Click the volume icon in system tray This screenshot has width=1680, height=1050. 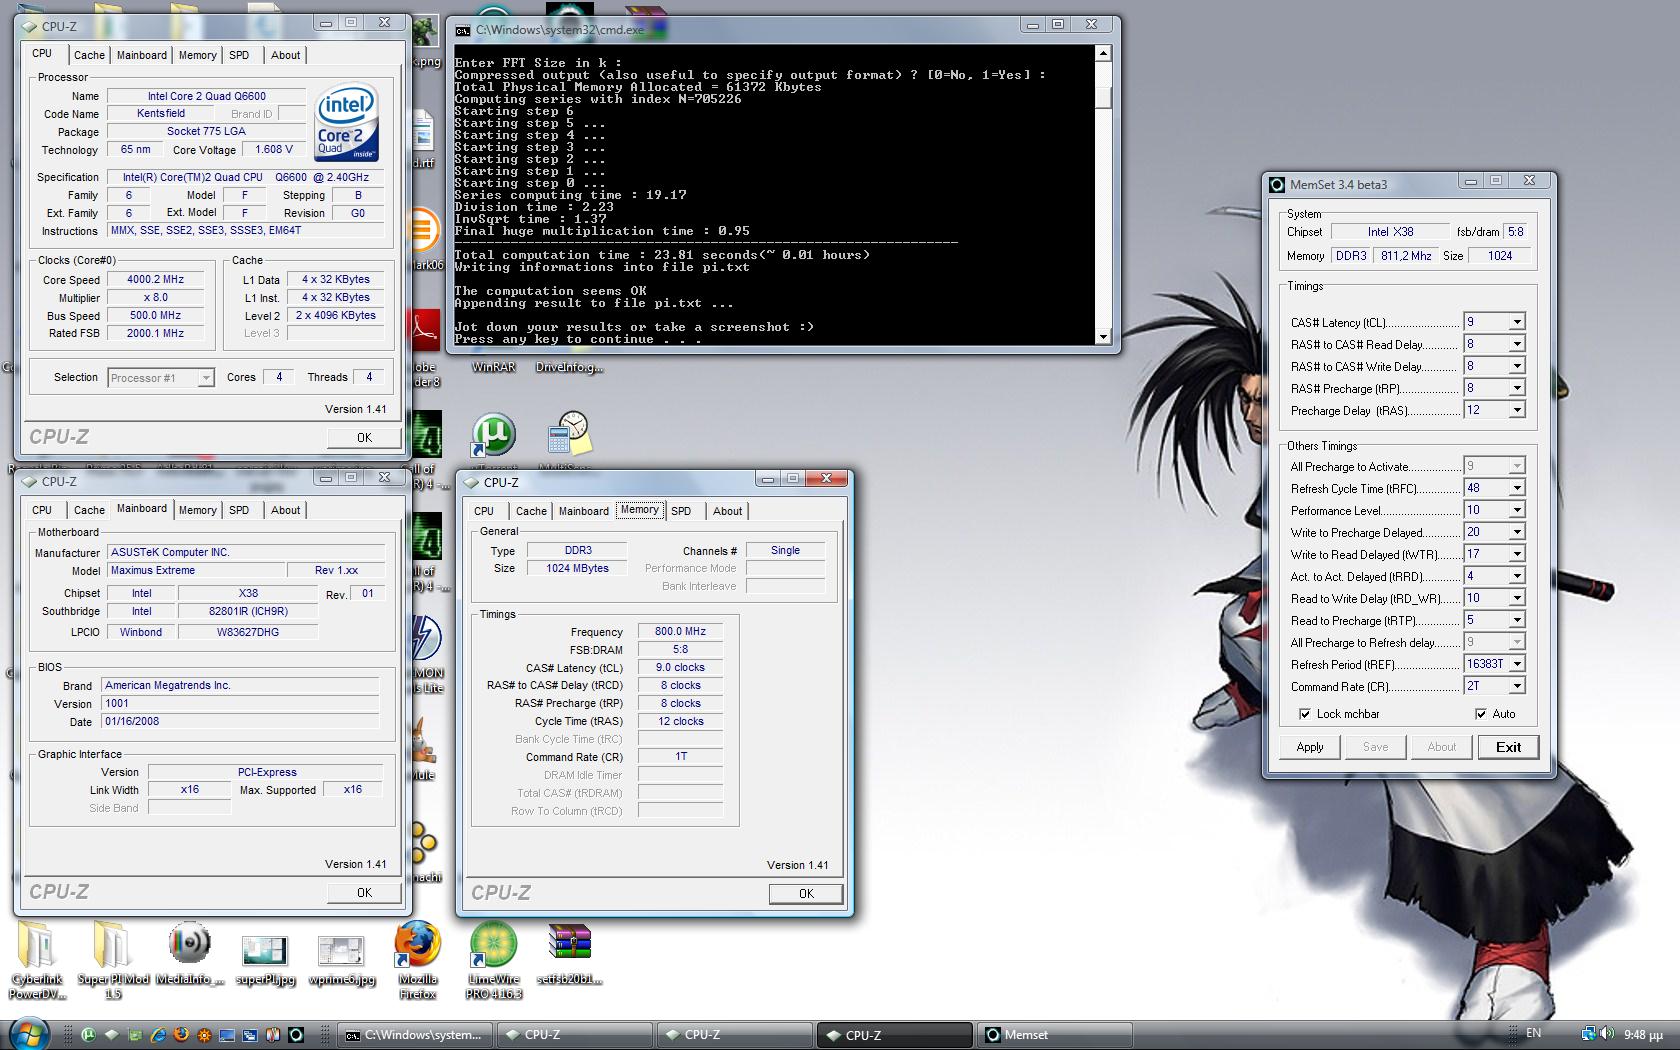coord(1607,1033)
